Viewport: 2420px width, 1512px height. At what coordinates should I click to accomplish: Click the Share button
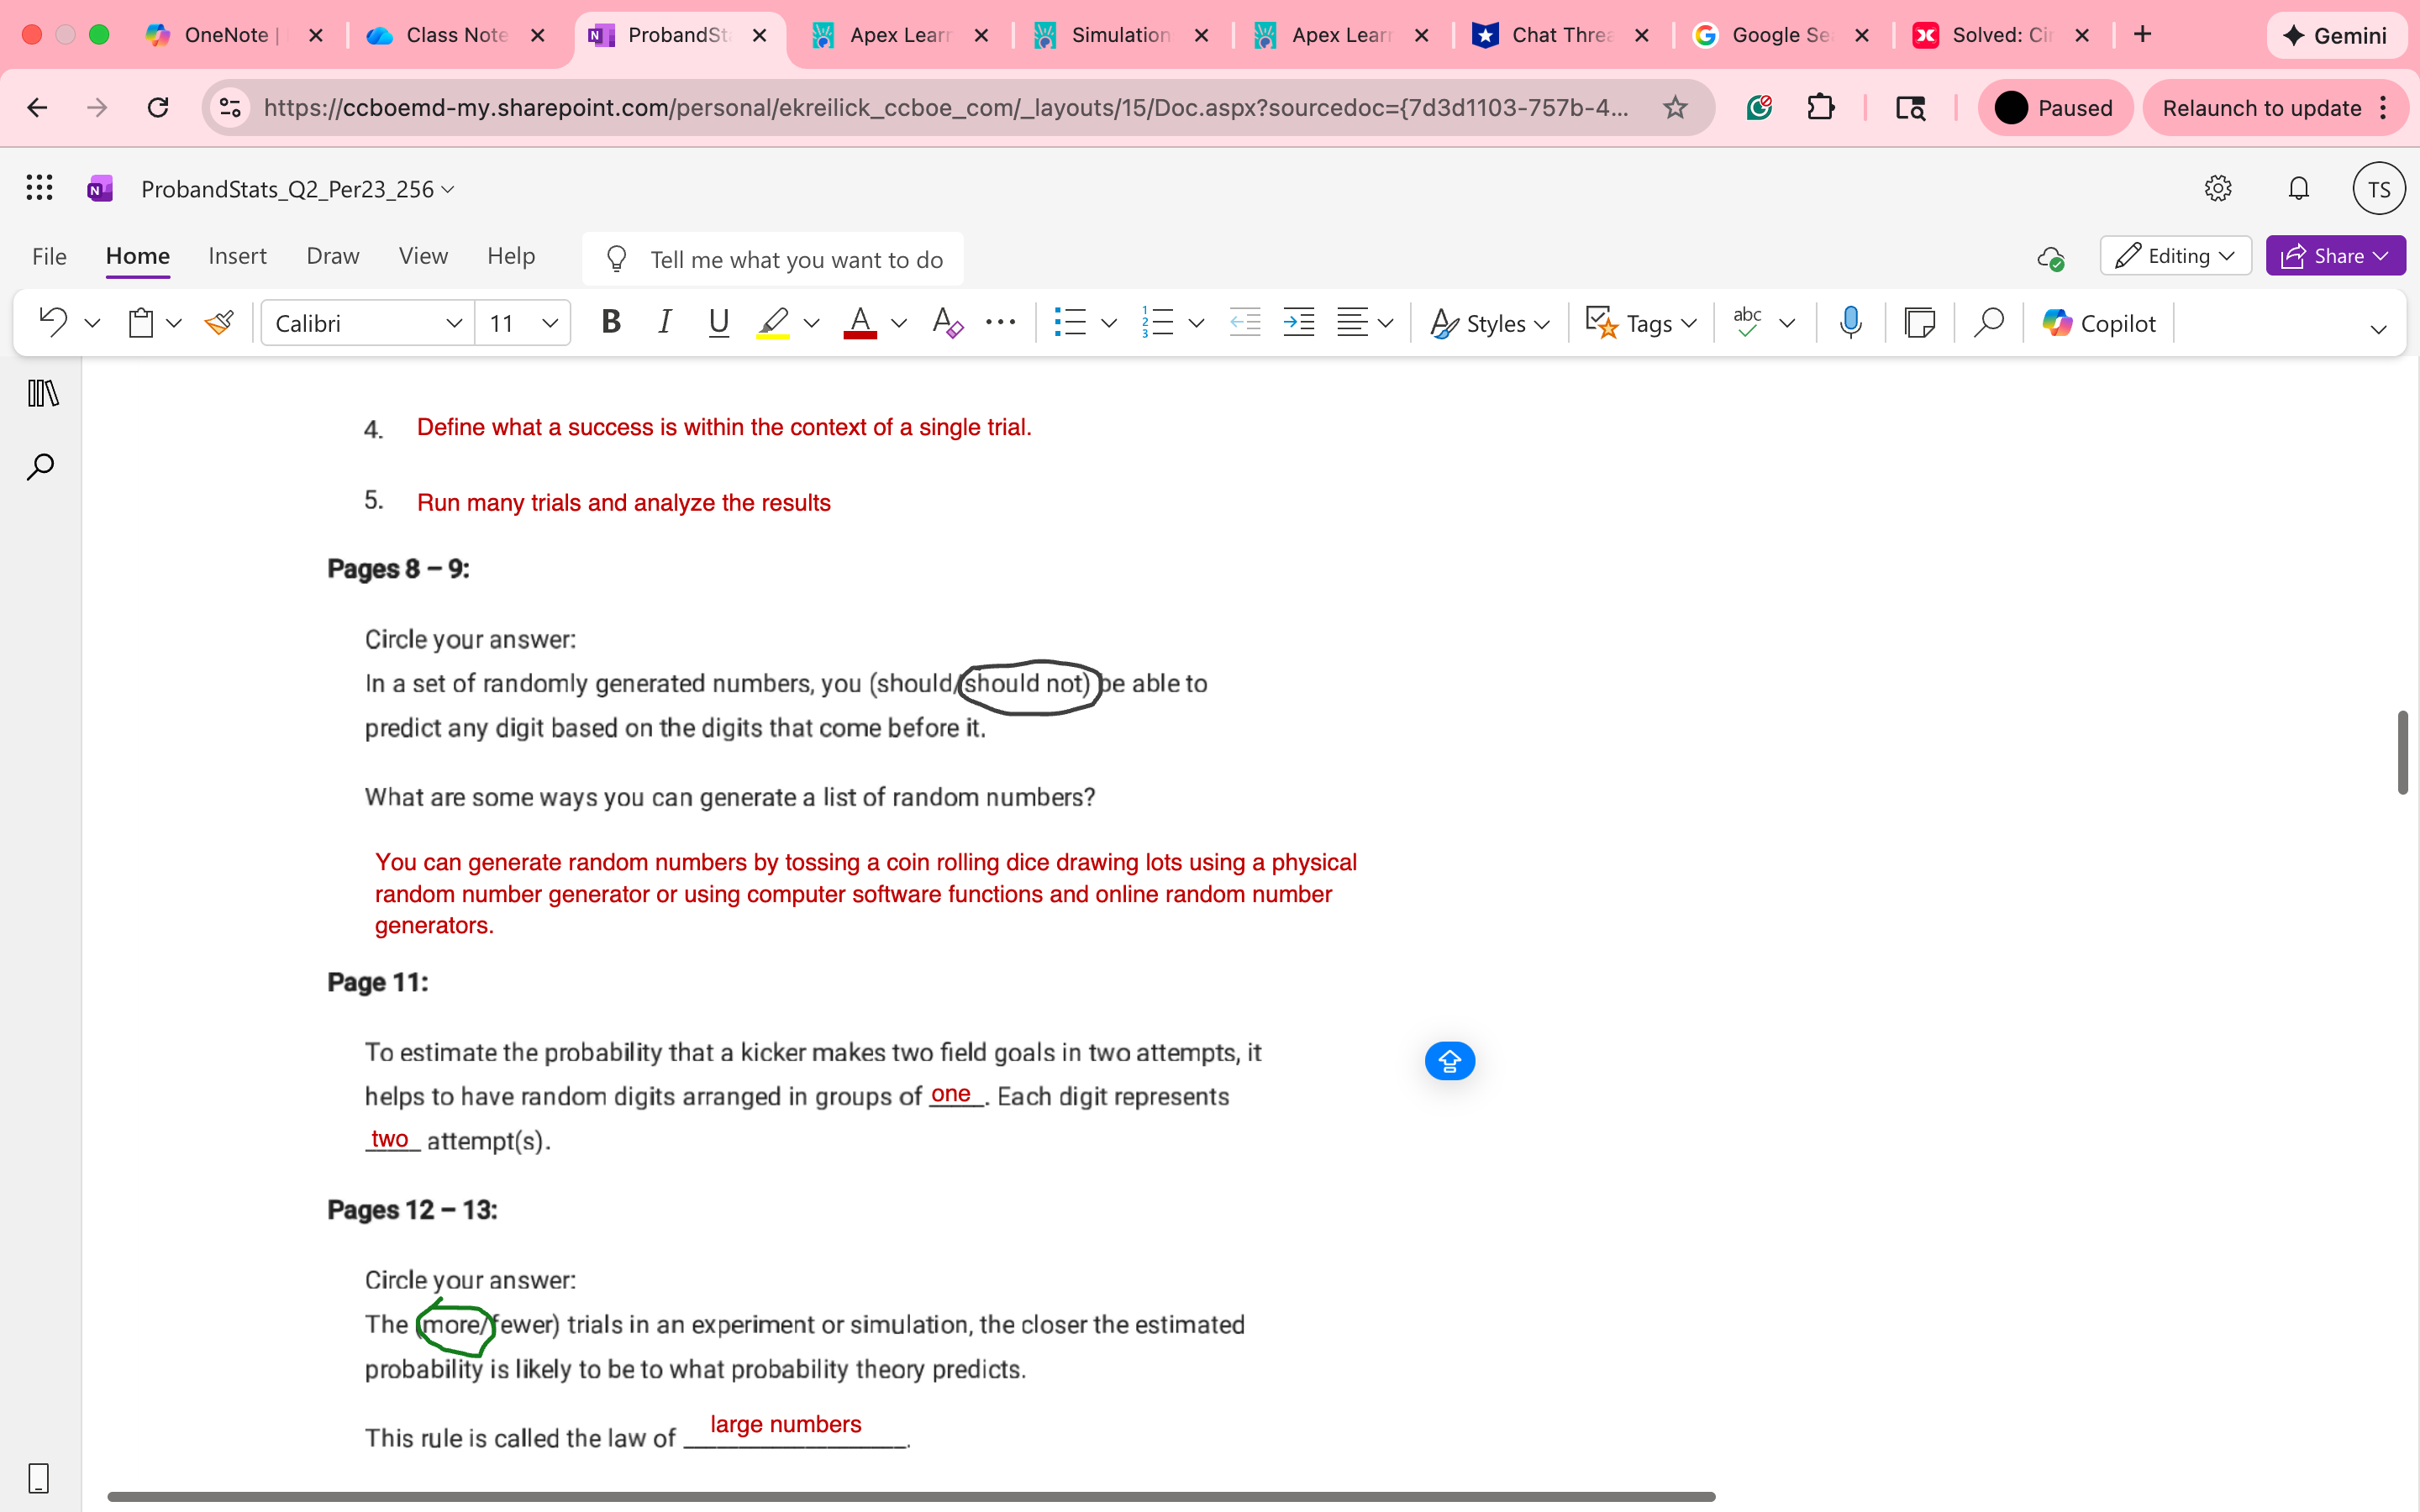pyautogui.click(x=2335, y=255)
